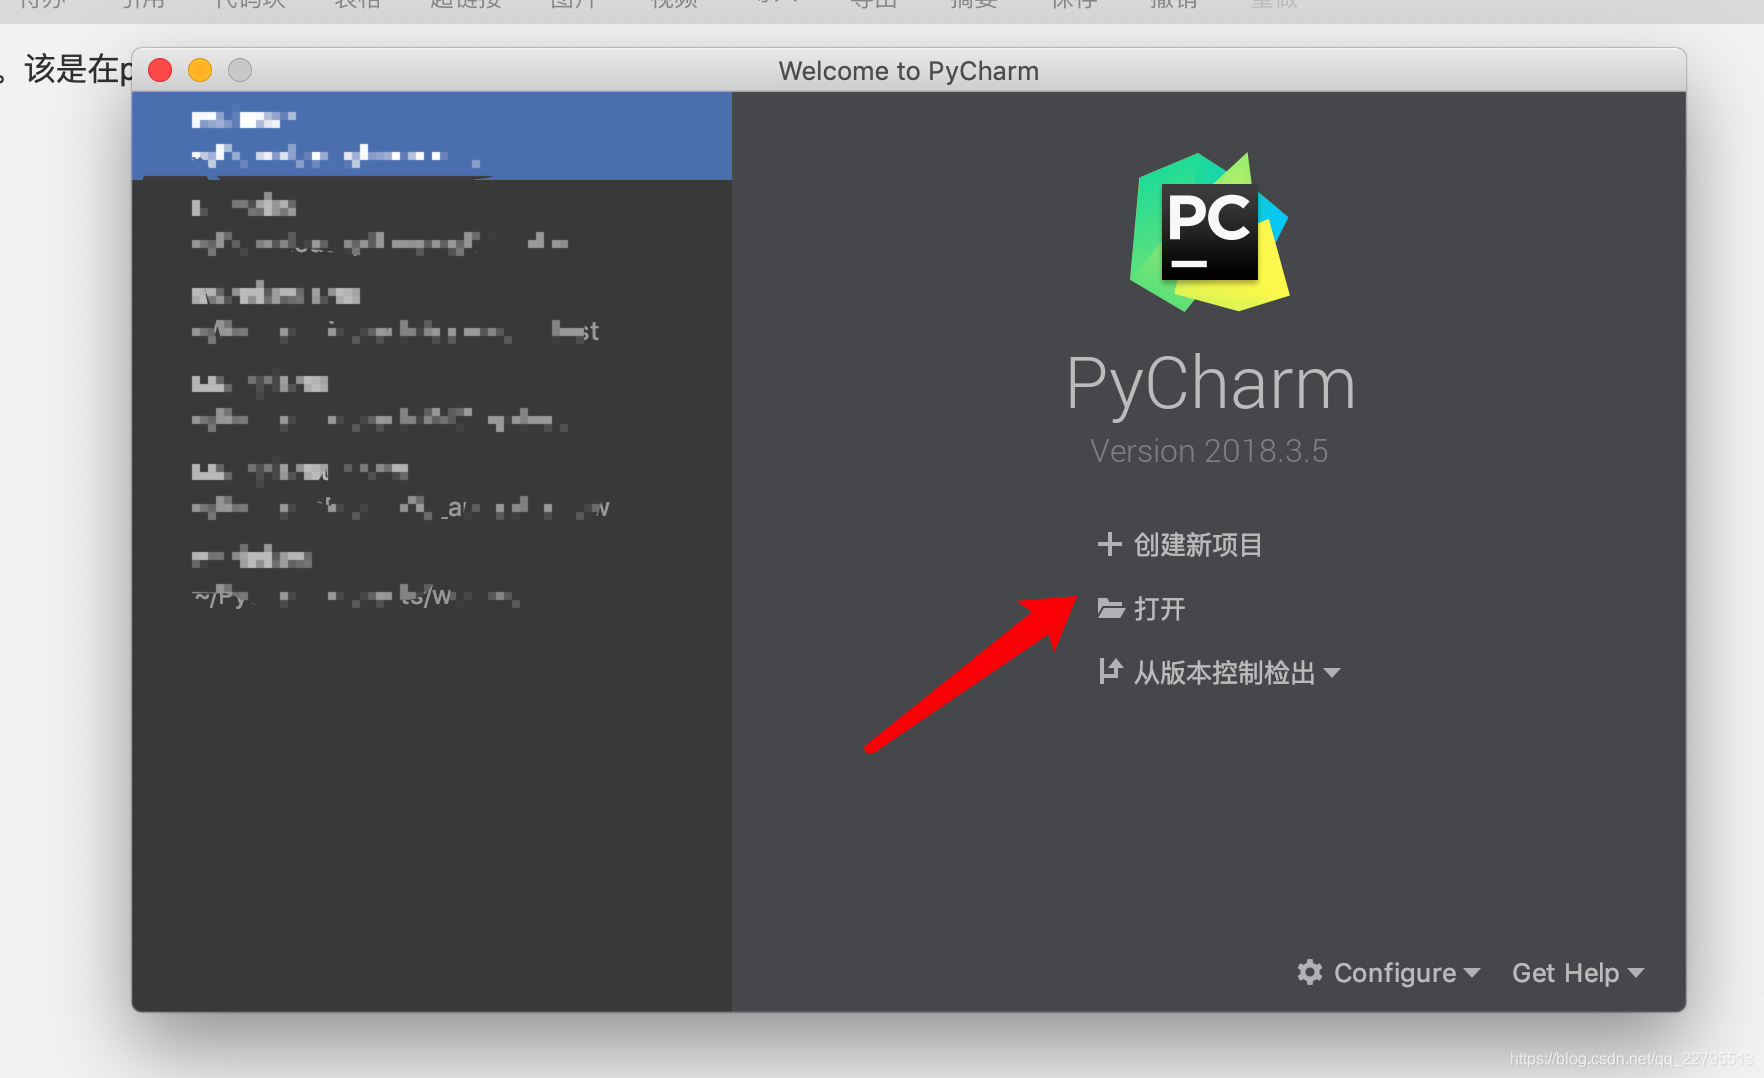
Task: Expand the 从版本控制检出 dropdown arrow
Action: pos(1332,673)
